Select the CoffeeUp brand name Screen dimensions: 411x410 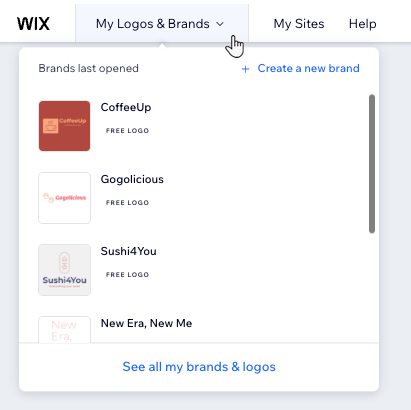coord(126,107)
